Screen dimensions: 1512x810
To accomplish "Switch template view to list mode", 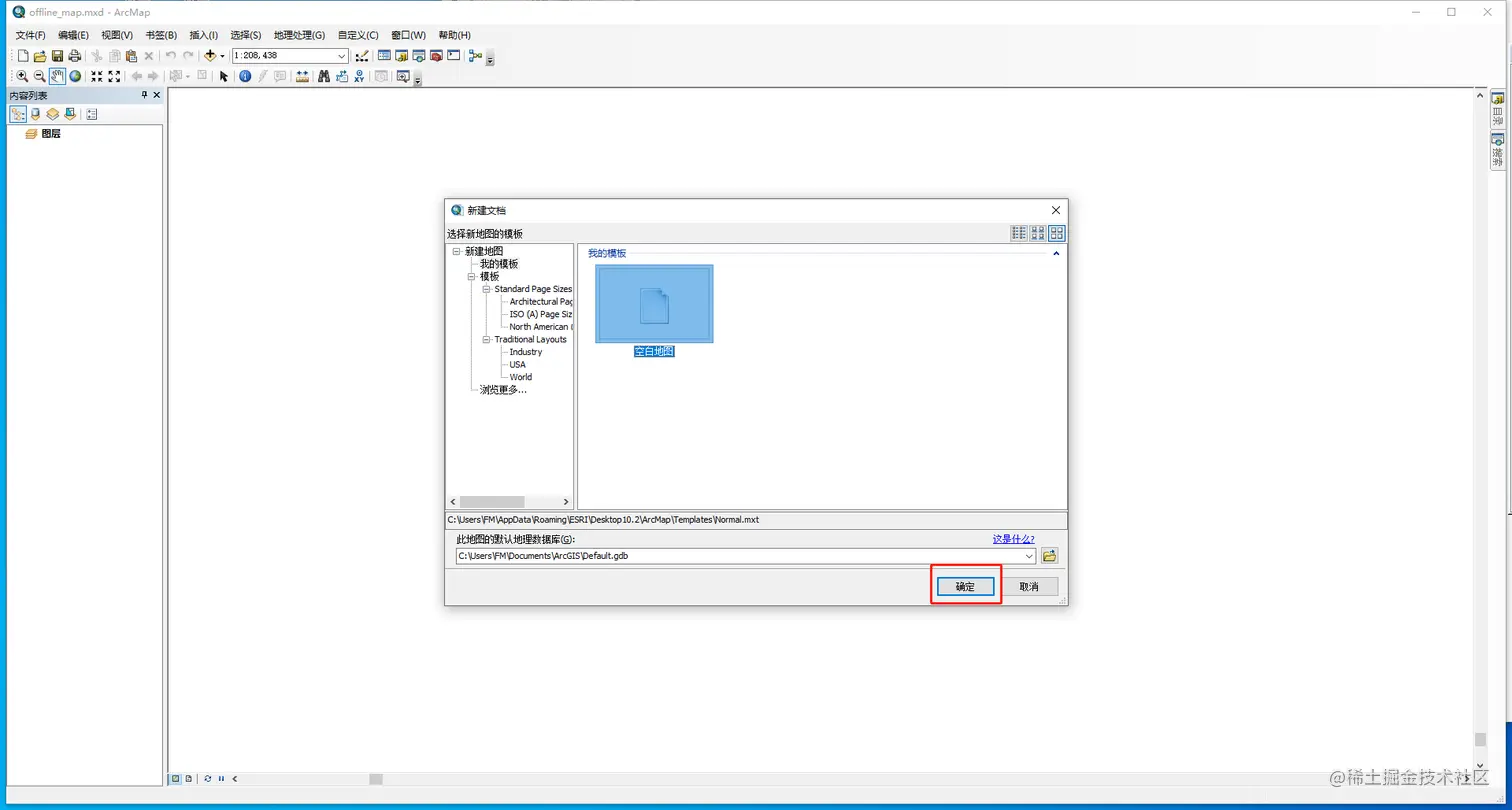I will click(x=1019, y=233).
